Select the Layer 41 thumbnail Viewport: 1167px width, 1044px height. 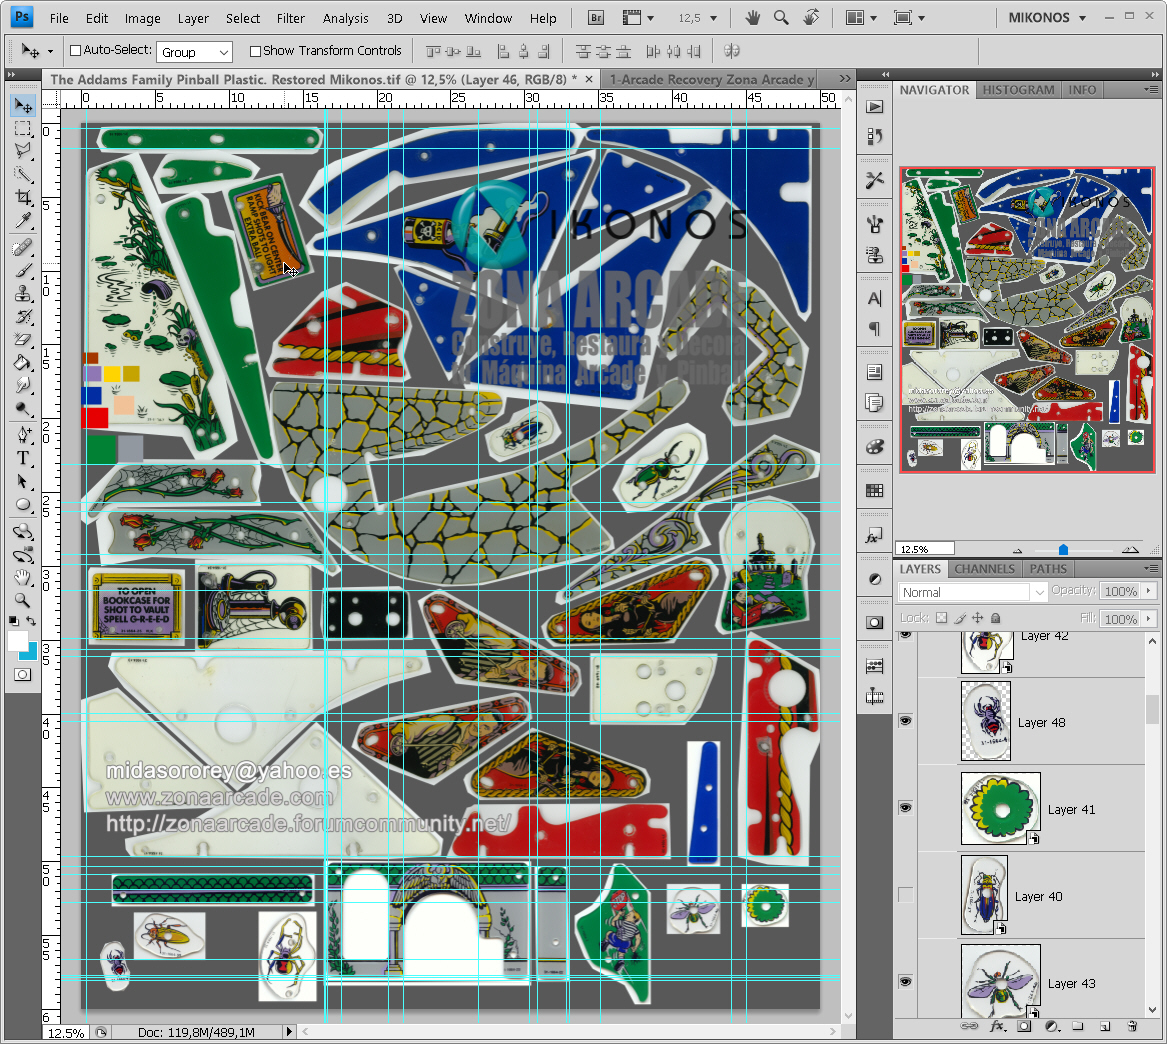[x=1000, y=808]
